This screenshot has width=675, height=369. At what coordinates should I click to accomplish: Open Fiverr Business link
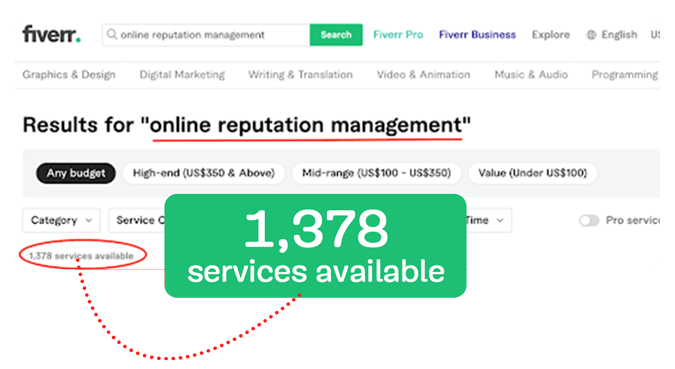point(477,35)
